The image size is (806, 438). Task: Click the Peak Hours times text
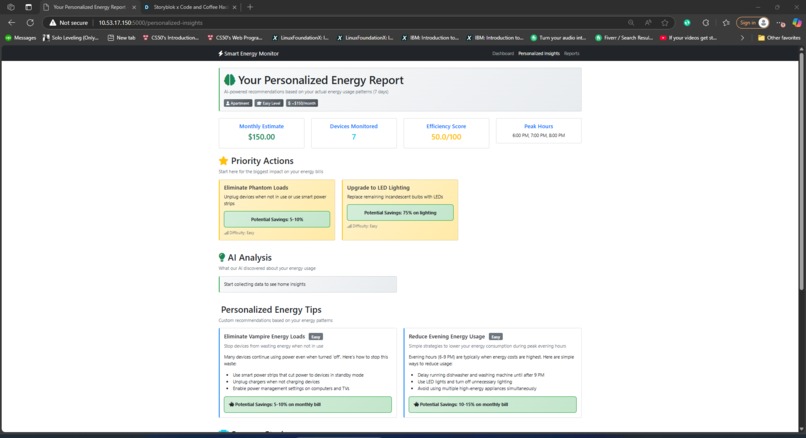539,136
